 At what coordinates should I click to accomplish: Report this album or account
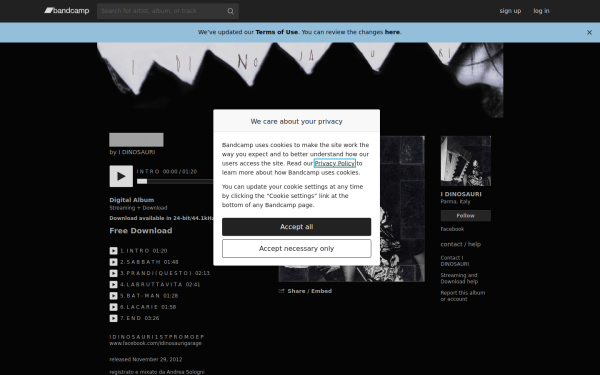pos(463,296)
